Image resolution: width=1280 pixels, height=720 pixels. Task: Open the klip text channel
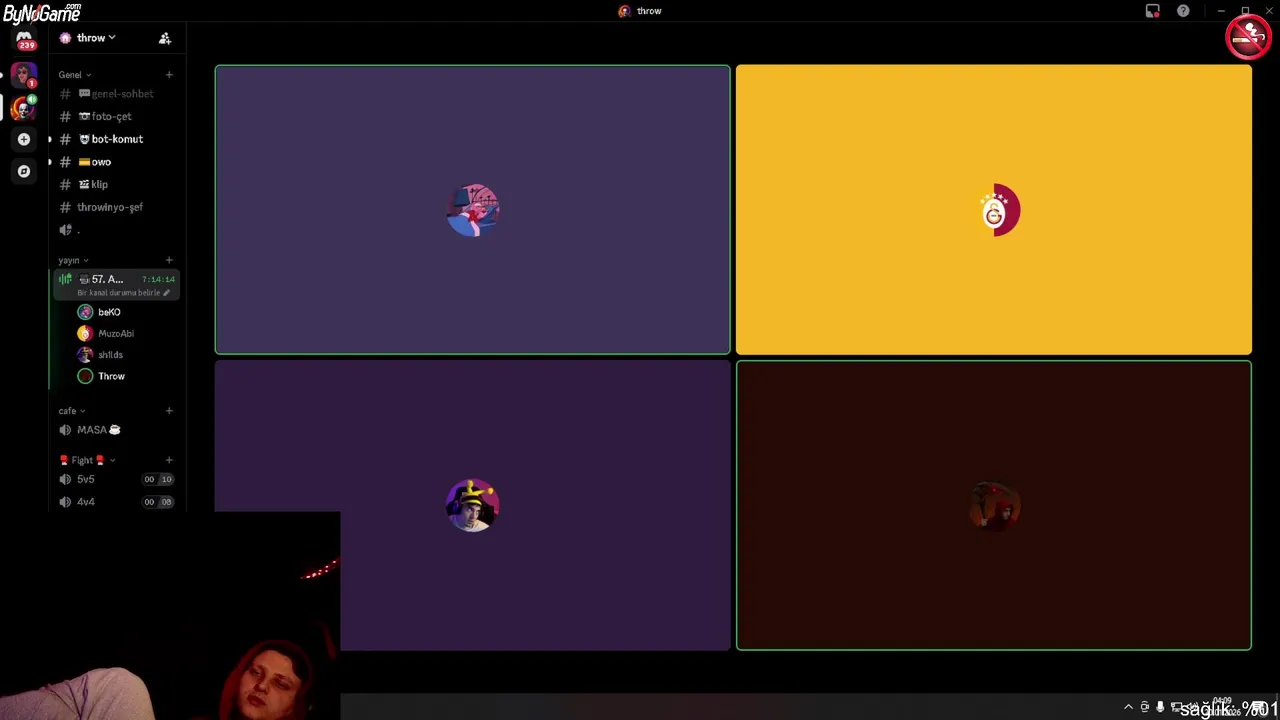click(115, 184)
